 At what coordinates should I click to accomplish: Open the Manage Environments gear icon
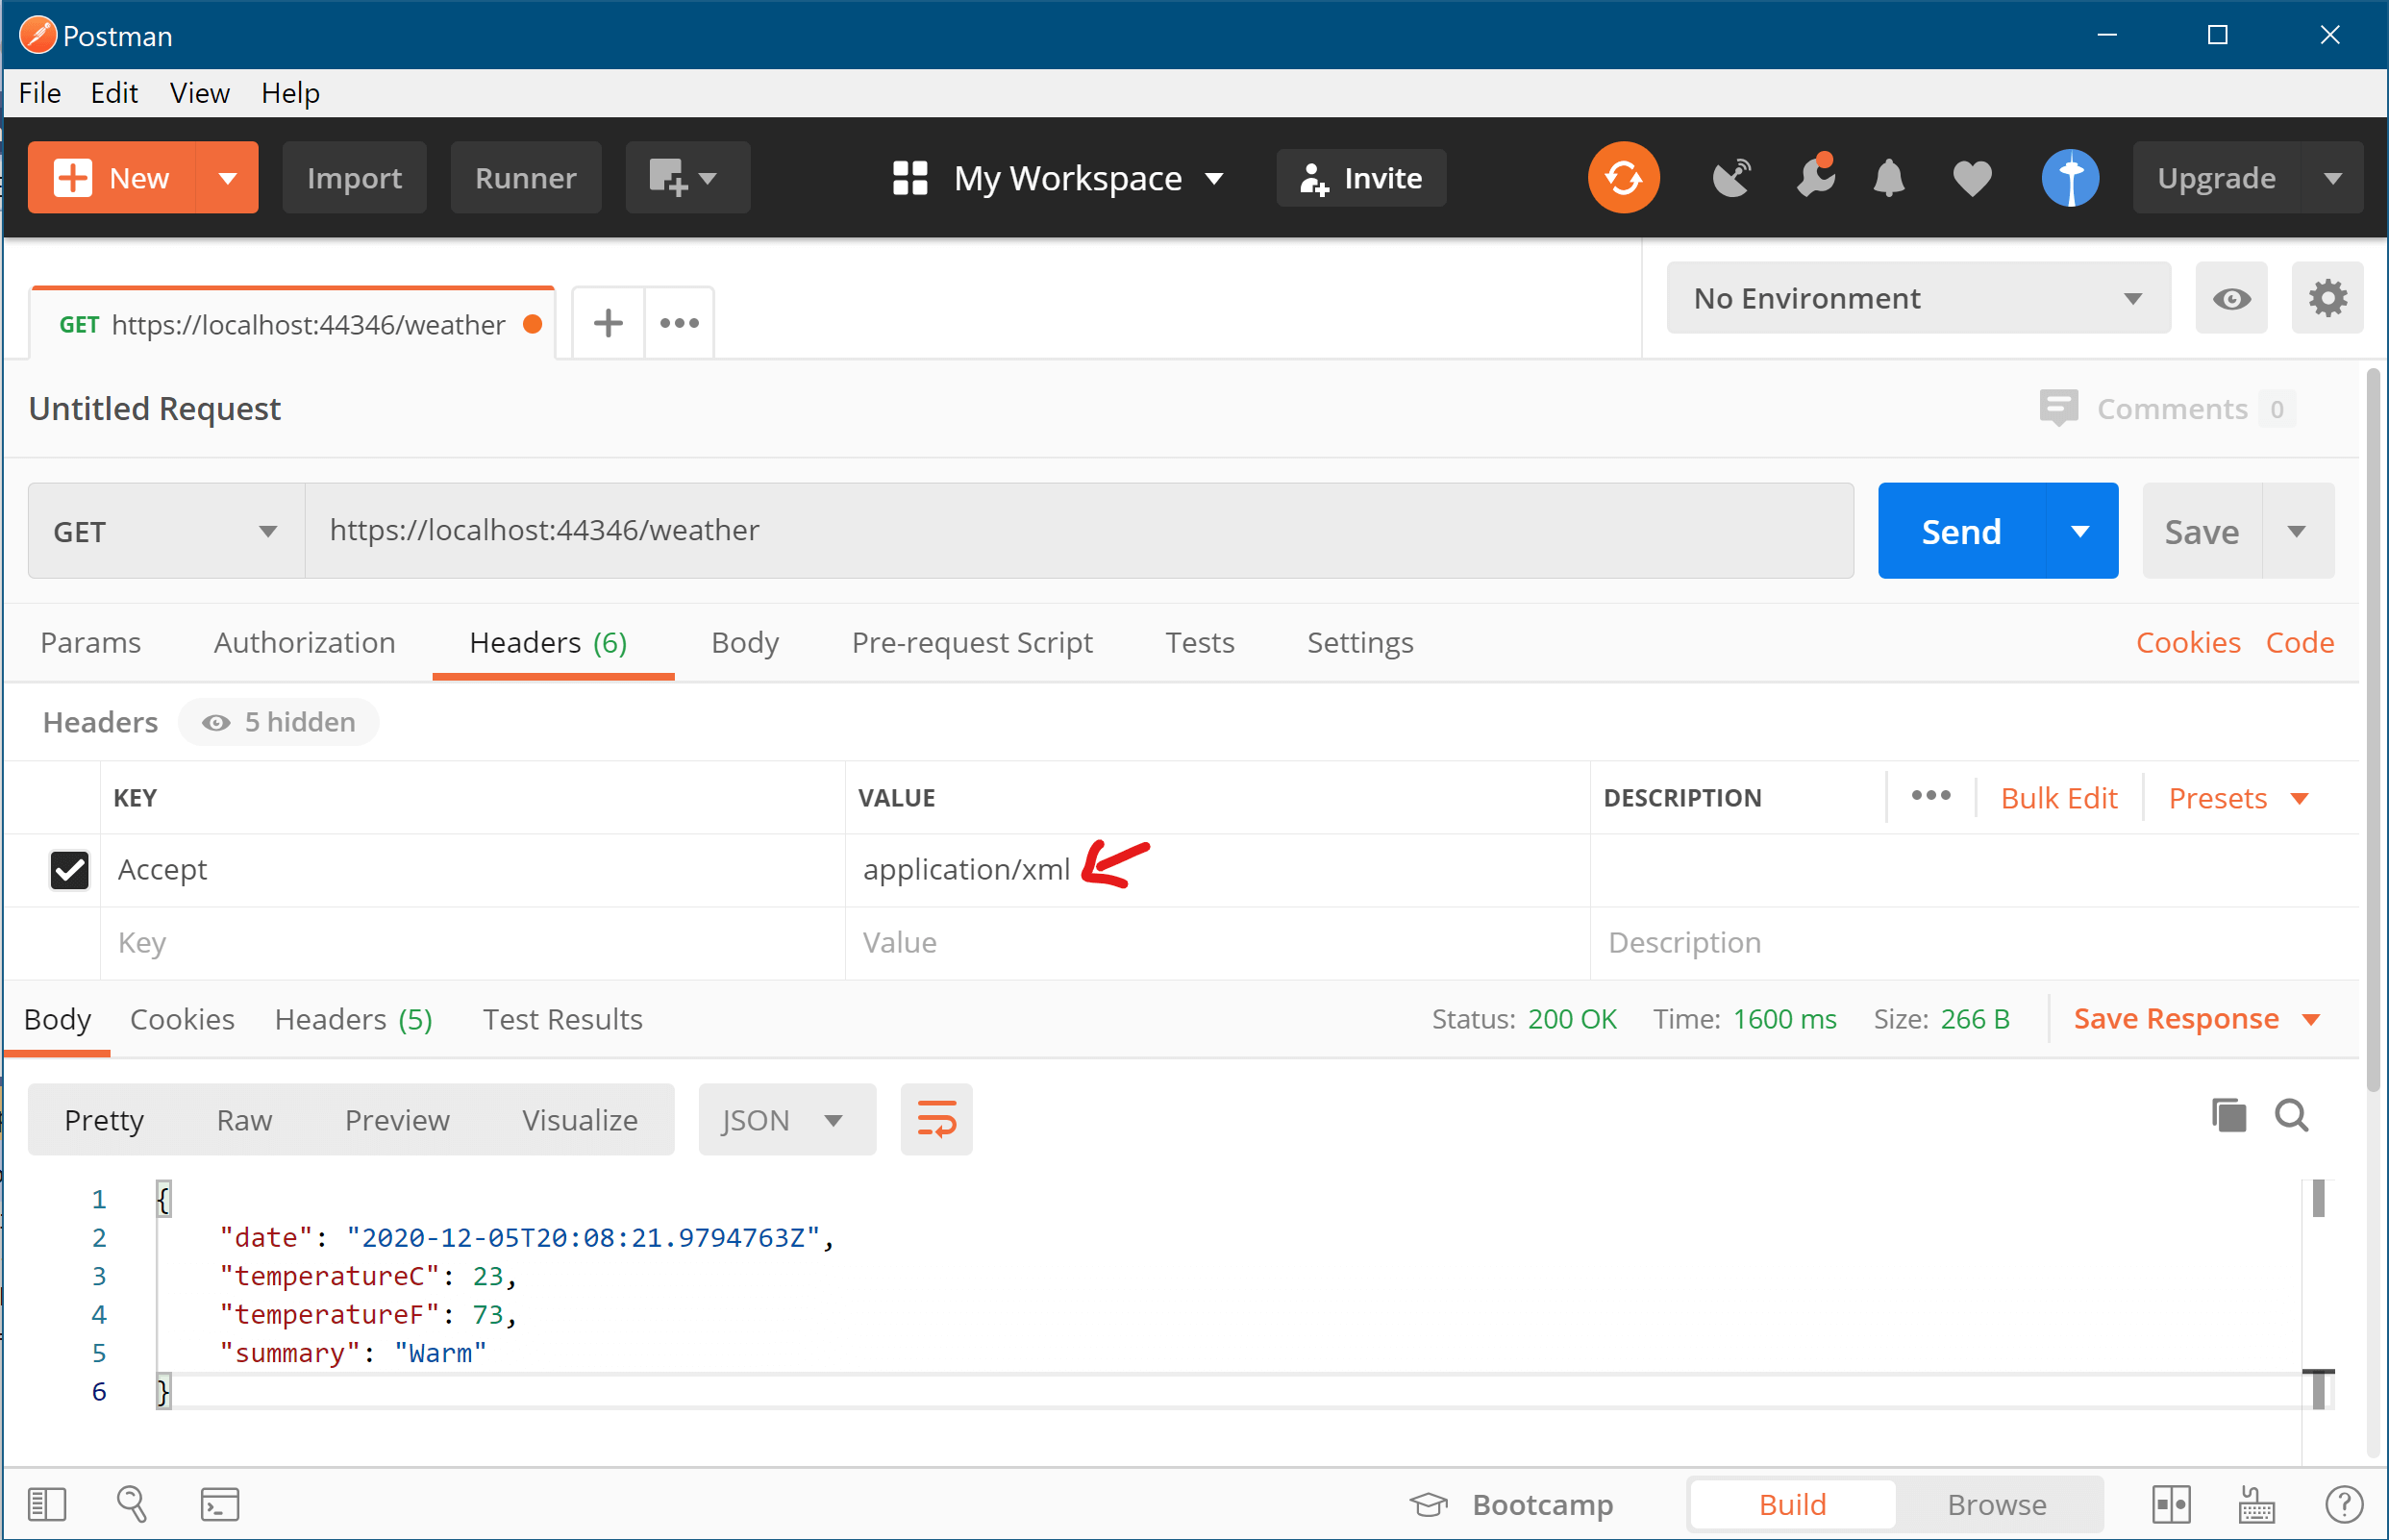2327,298
